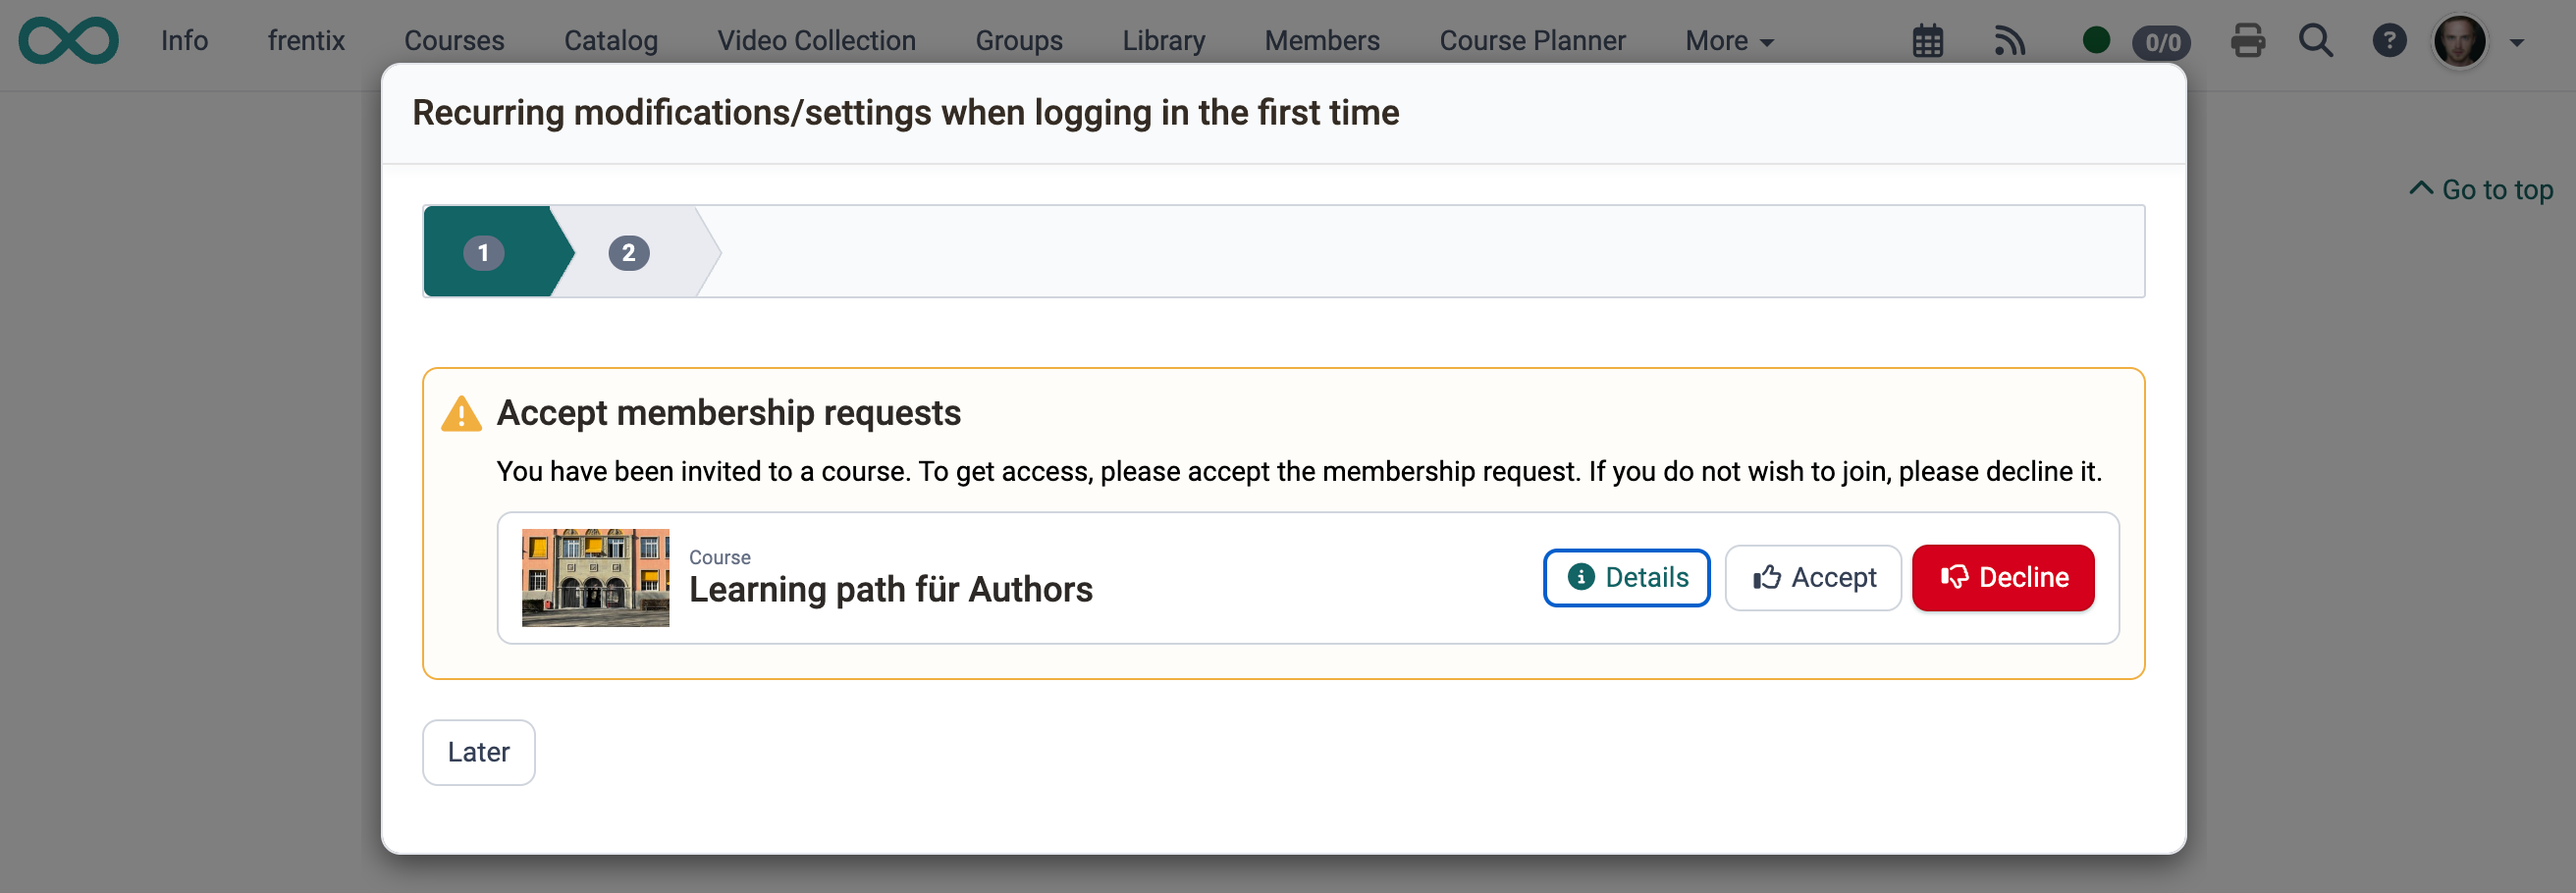Go to Courses
Image resolution: width=2576 pixels, height=893 pixels.
click(x=454, y=41)
